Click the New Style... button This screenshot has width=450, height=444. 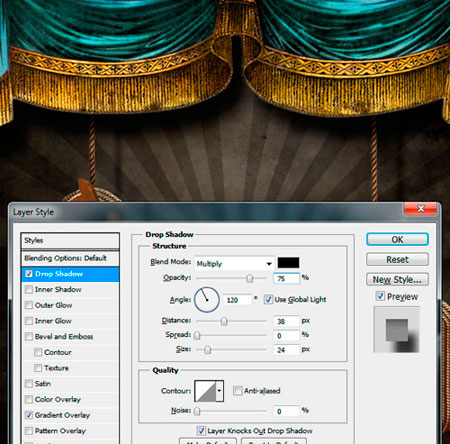click(x=397, y=279)
